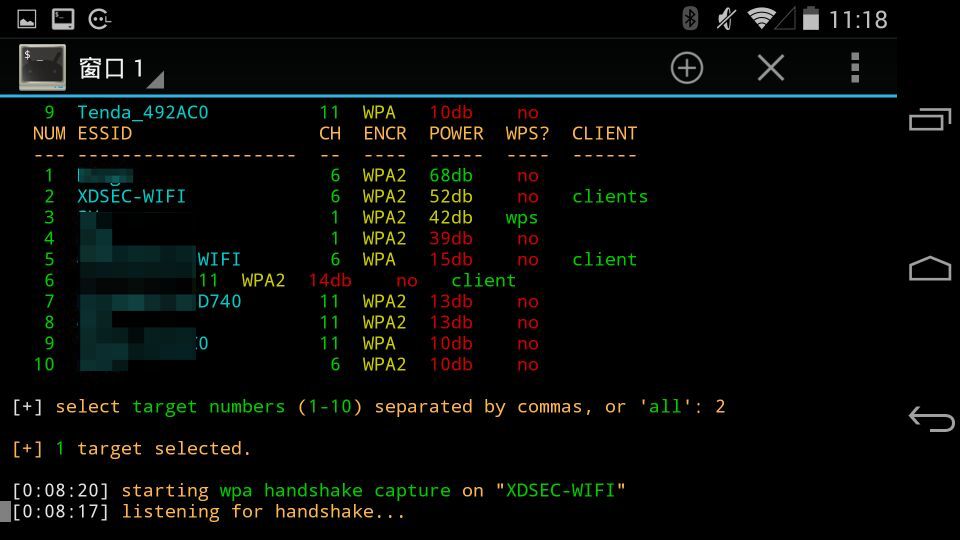Open the terminal notification icon in status bar
Viewport: 960px width, 540px height.
[x=63, y=20]
